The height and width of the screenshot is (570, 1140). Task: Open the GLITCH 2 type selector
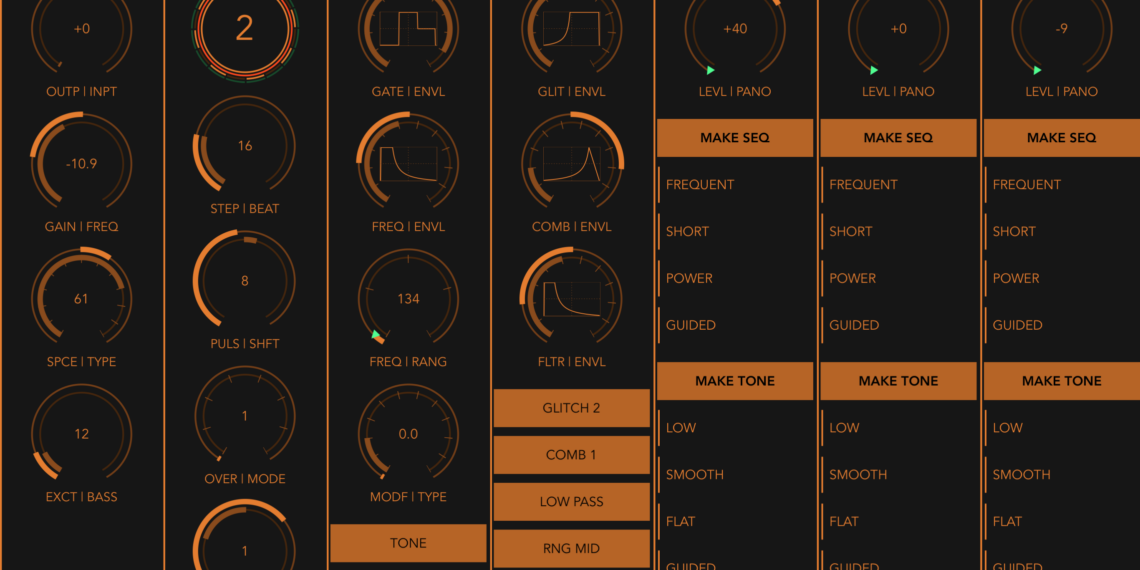571,408
